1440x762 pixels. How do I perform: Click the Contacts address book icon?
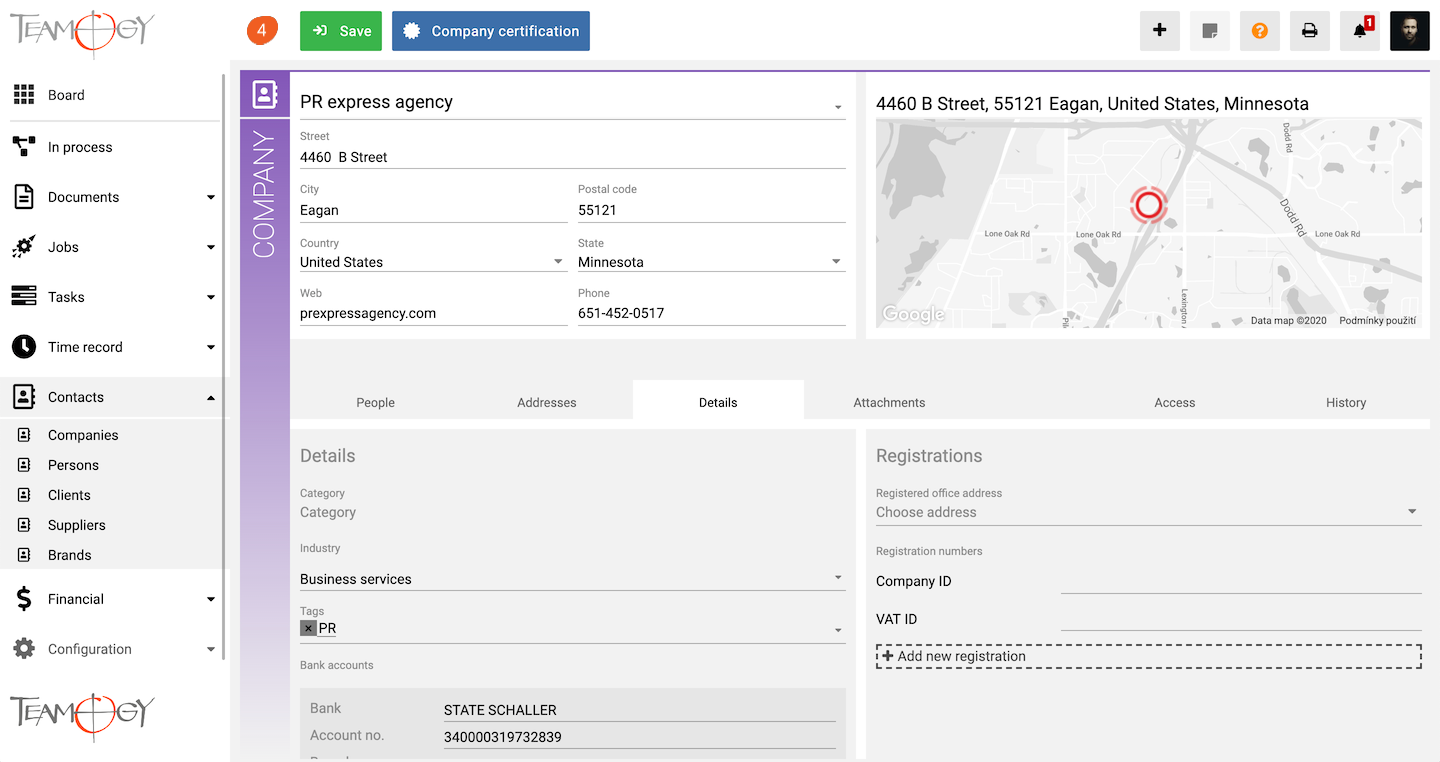pos(24,397)
